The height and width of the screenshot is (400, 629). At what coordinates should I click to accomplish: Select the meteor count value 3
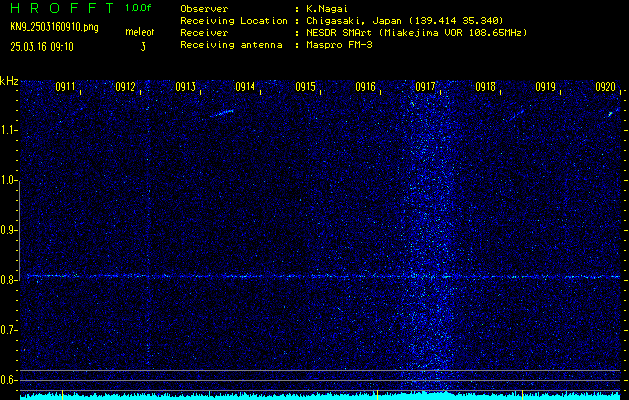click(x=143, y=47)
